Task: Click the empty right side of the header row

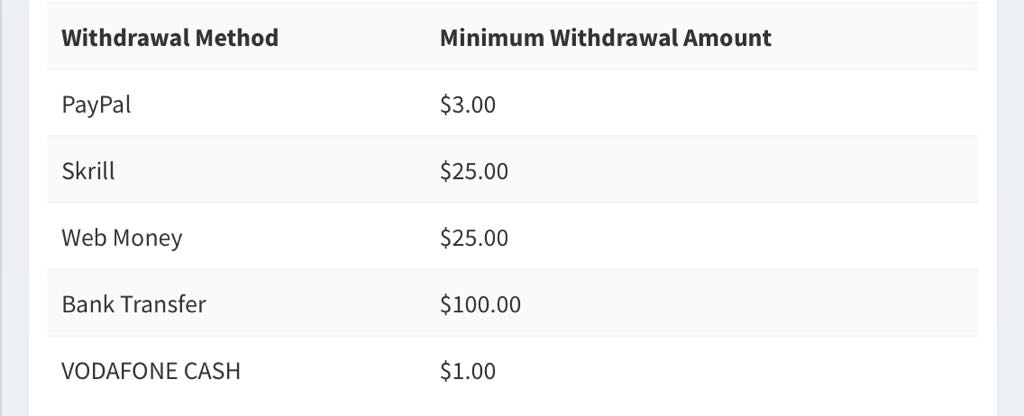Action: 875,38
